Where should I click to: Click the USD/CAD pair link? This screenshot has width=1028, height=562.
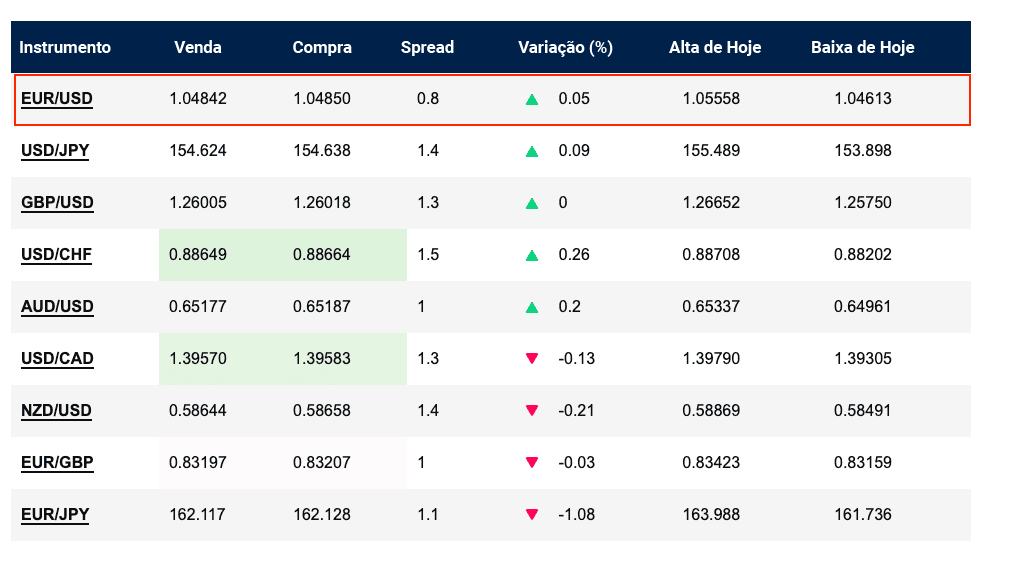(x=57, y=359)
